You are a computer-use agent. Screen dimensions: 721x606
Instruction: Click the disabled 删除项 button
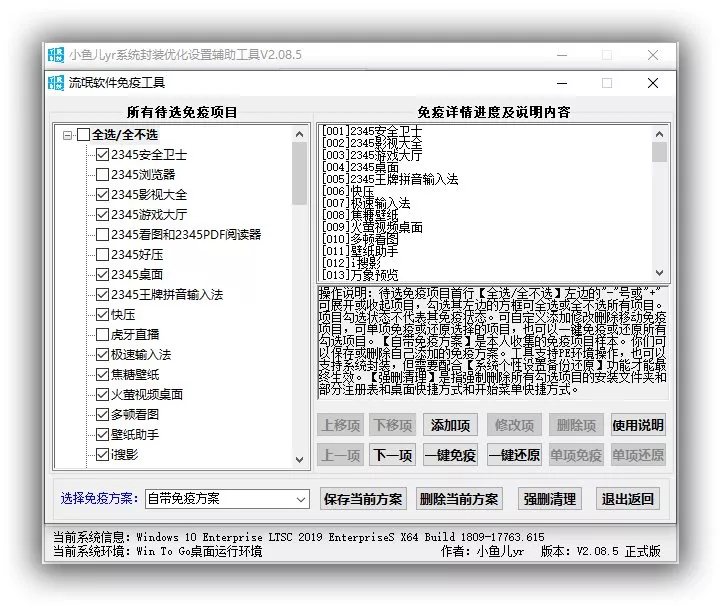click(576, 425)
